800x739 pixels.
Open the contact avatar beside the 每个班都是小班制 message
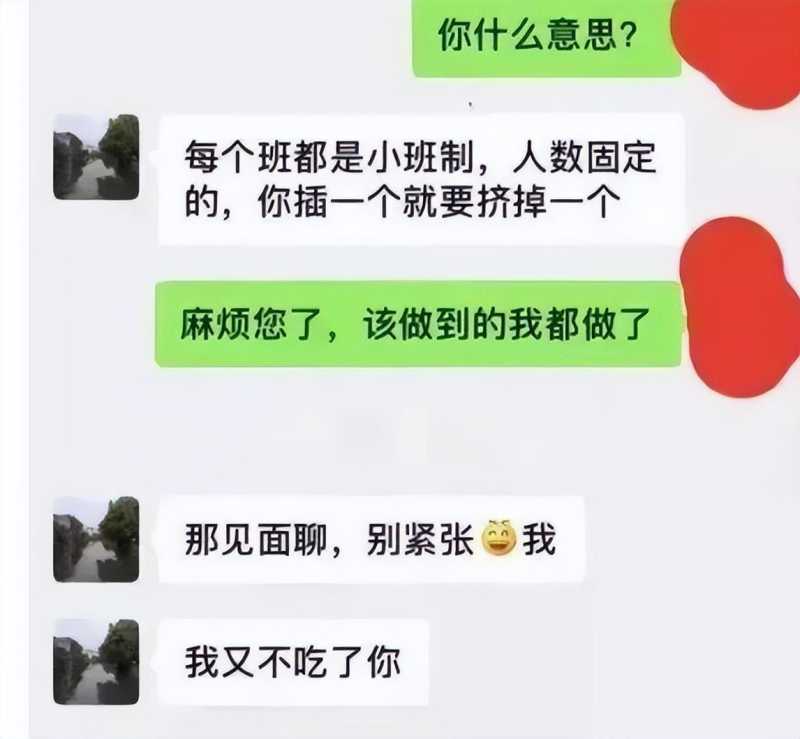(96, 157)
